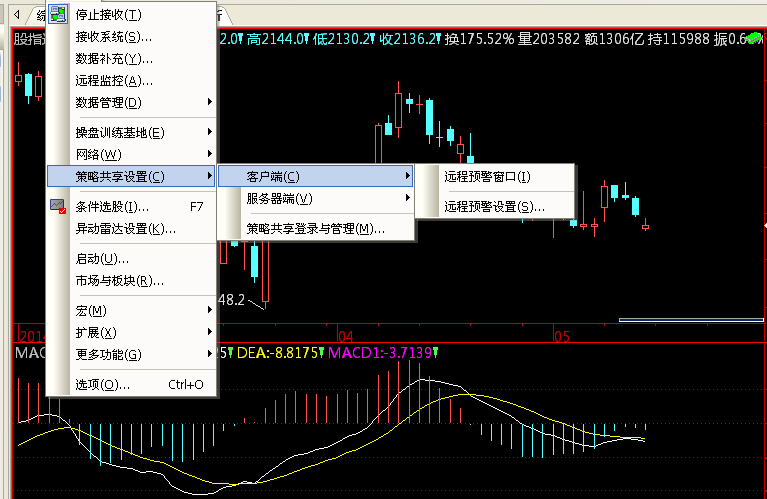Viewport: 767px width, 499px height.
Task: Open 选项(O)... menu entry
Action: click(x=131, y=385)
